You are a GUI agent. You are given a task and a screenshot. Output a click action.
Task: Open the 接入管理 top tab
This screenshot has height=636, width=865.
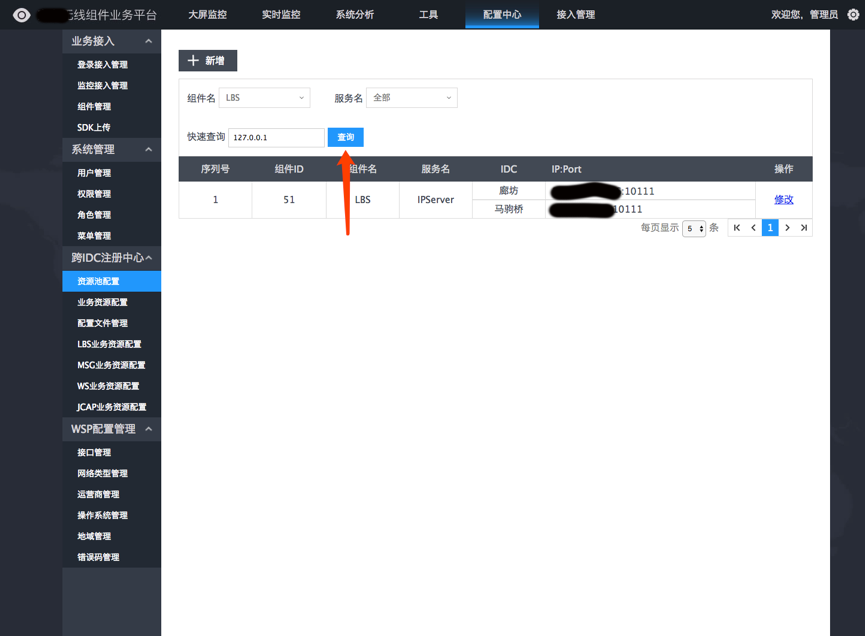pos(576,14)
